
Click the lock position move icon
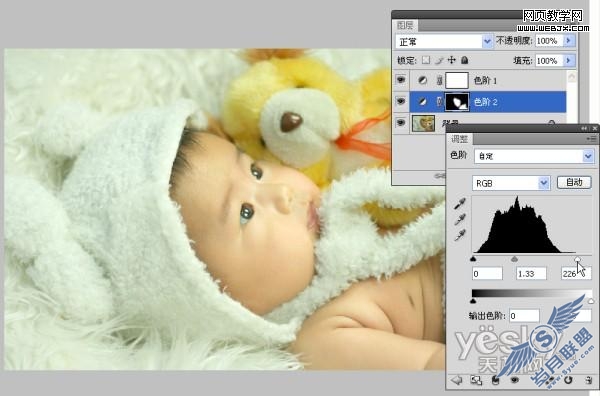pos(452,60)
